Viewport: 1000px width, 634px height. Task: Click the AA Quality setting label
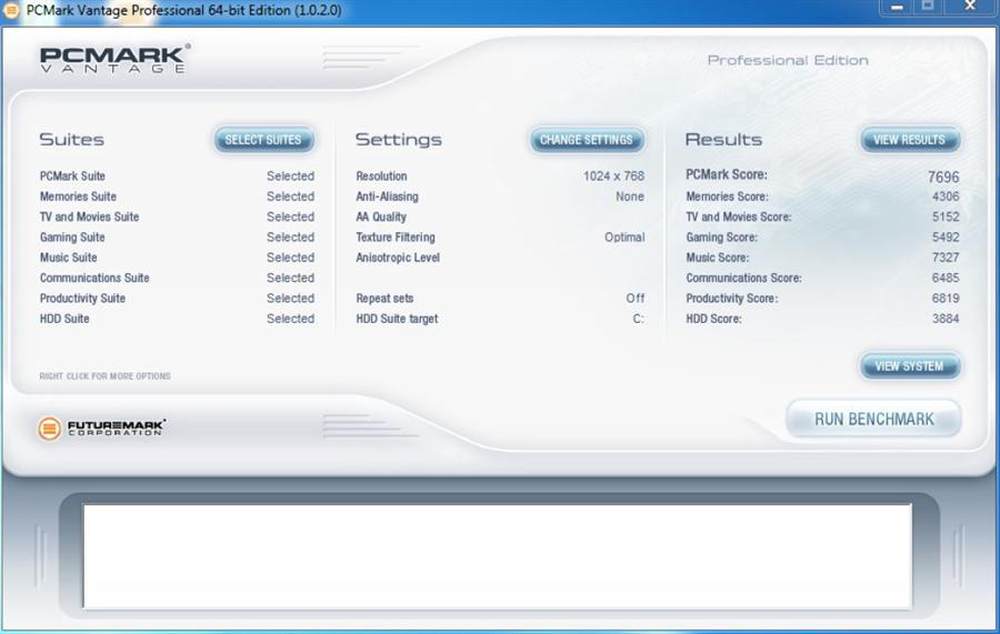[x=381, y=217]
